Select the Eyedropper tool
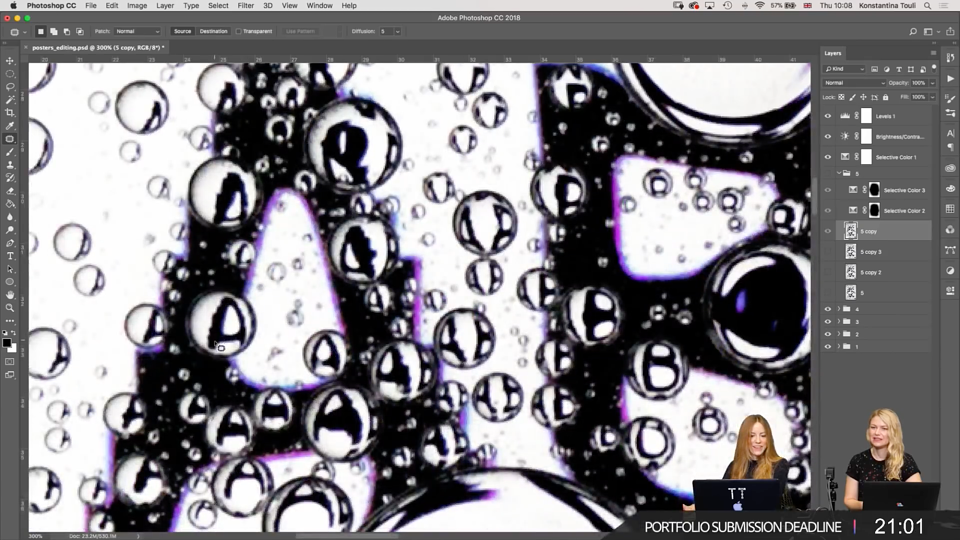 point(10,126)
